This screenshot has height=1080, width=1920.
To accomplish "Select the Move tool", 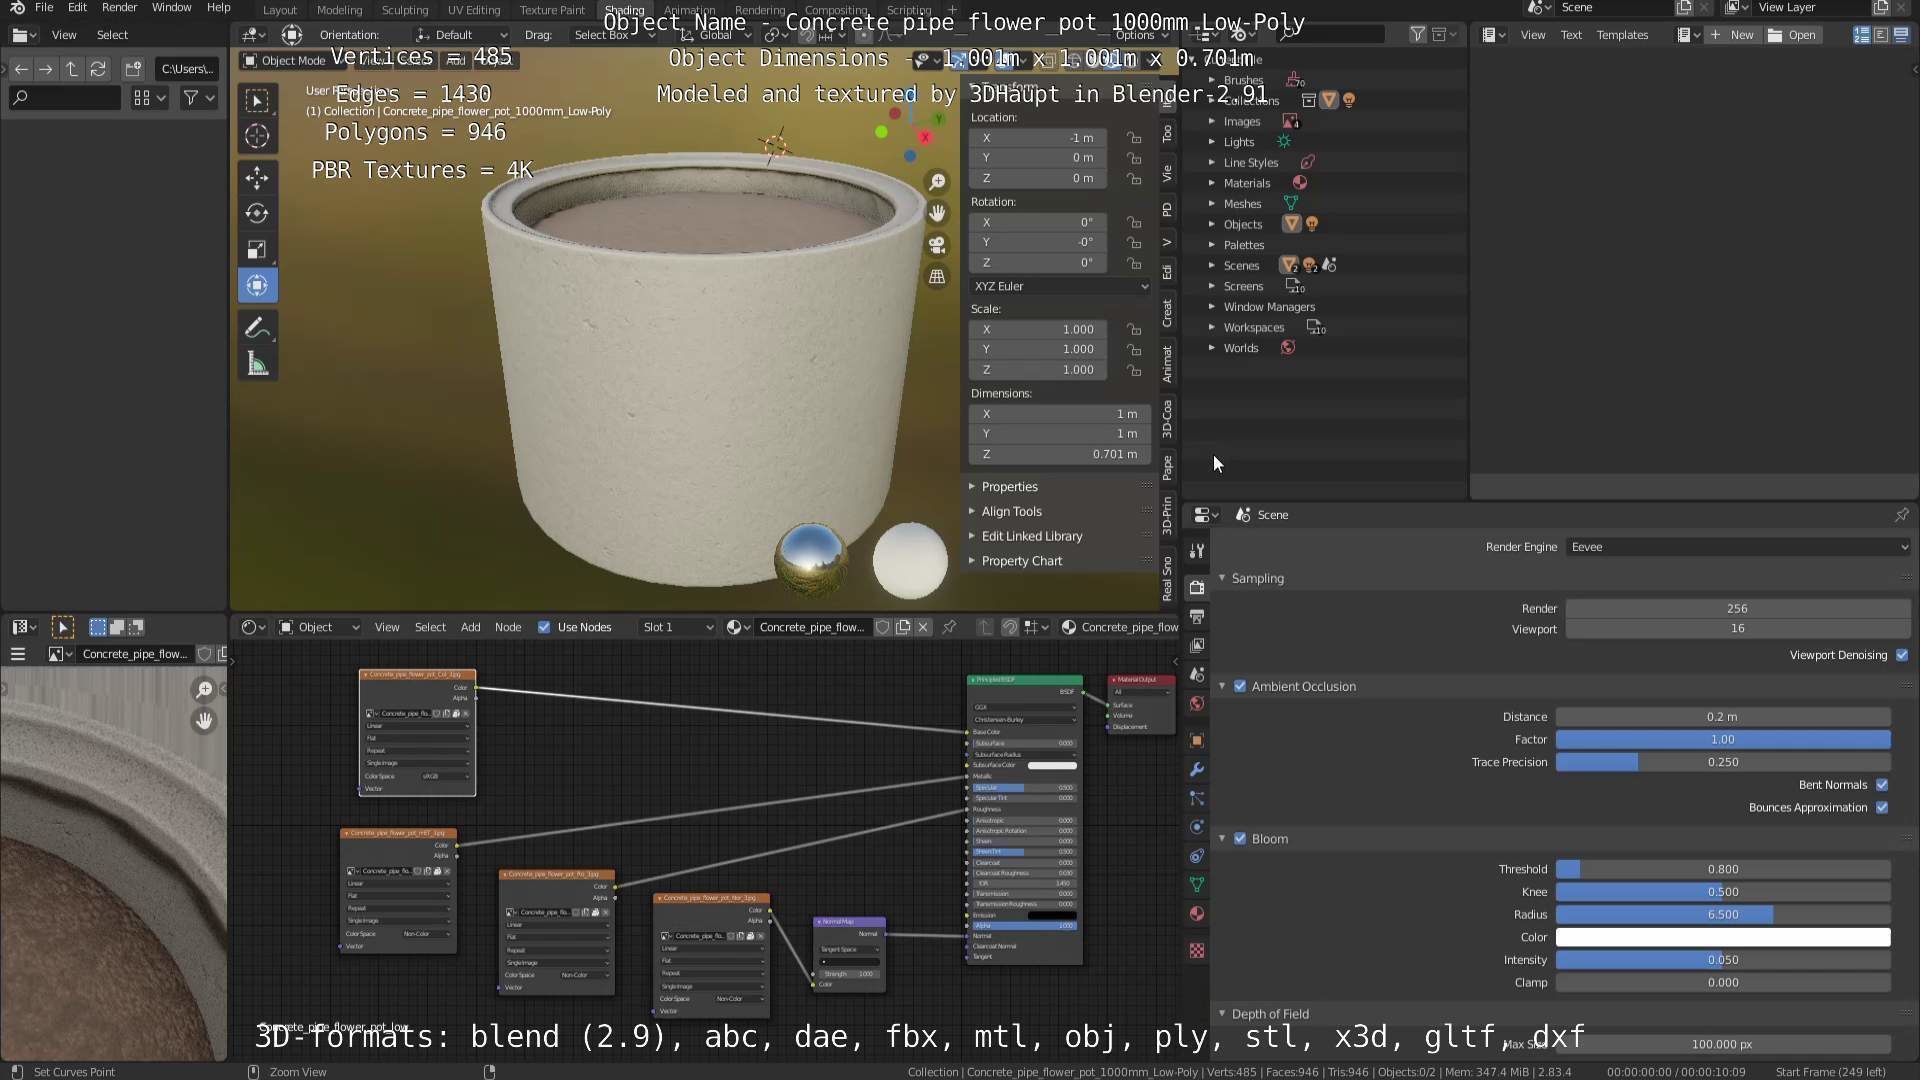I will [x=257, y=178].
